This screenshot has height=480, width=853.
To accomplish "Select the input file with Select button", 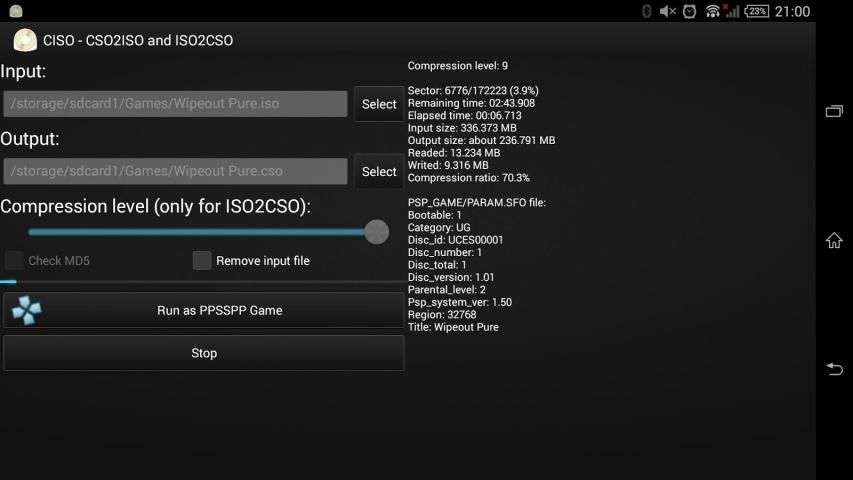I will pyautogui.click(x=379, y=104).
